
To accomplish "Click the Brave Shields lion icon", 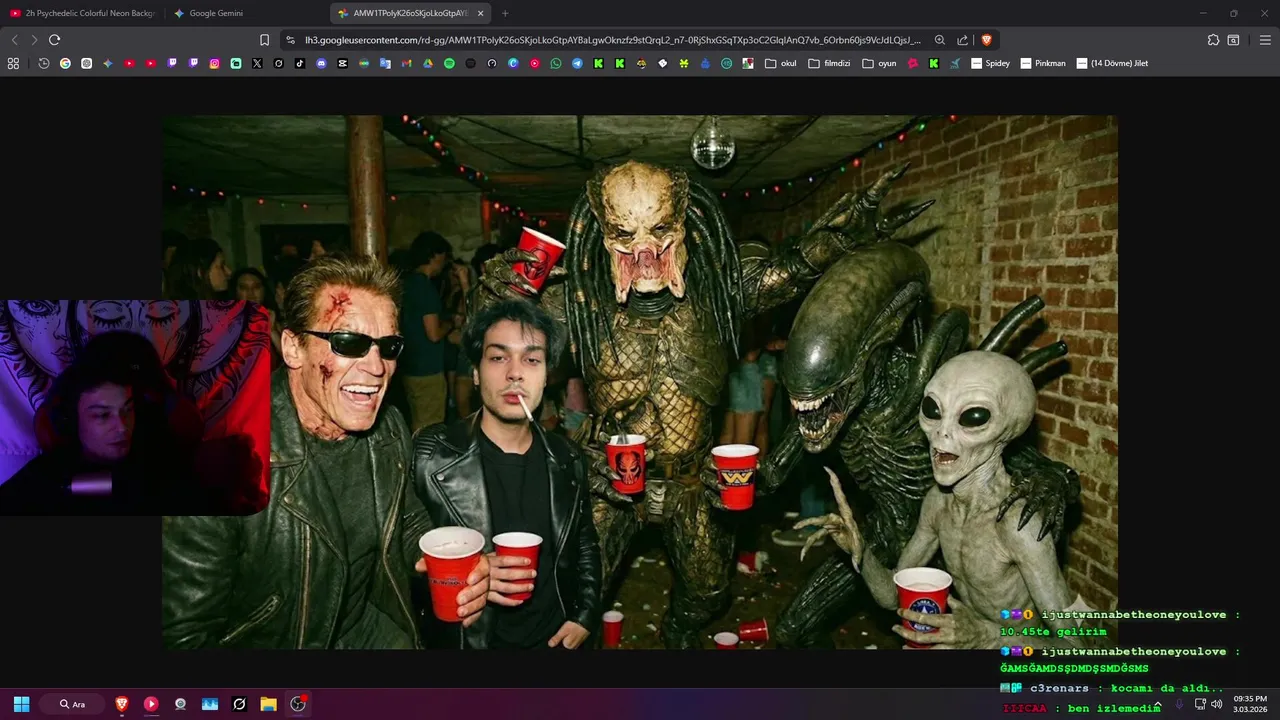I will coord(986,40).
